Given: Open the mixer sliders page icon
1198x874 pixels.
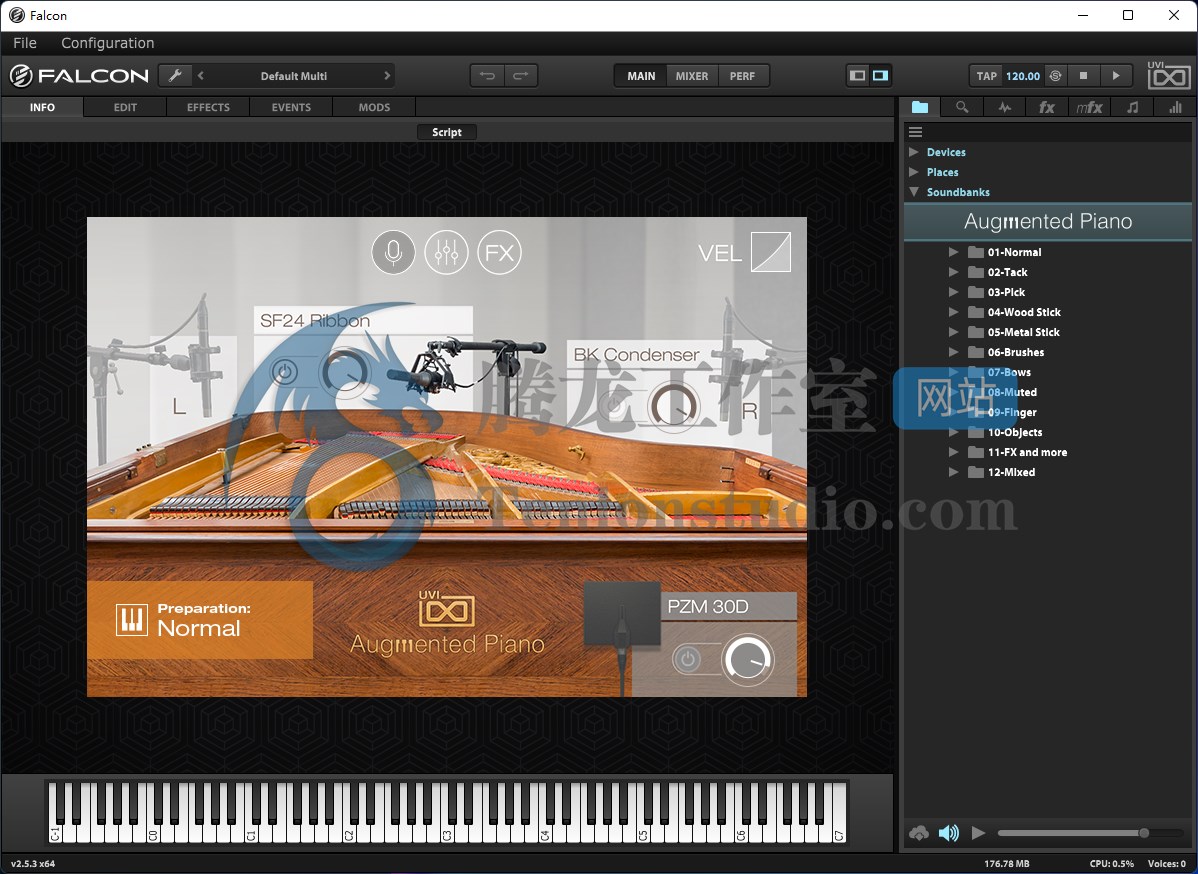Looking at the screenshot, I should pos(446,252).
